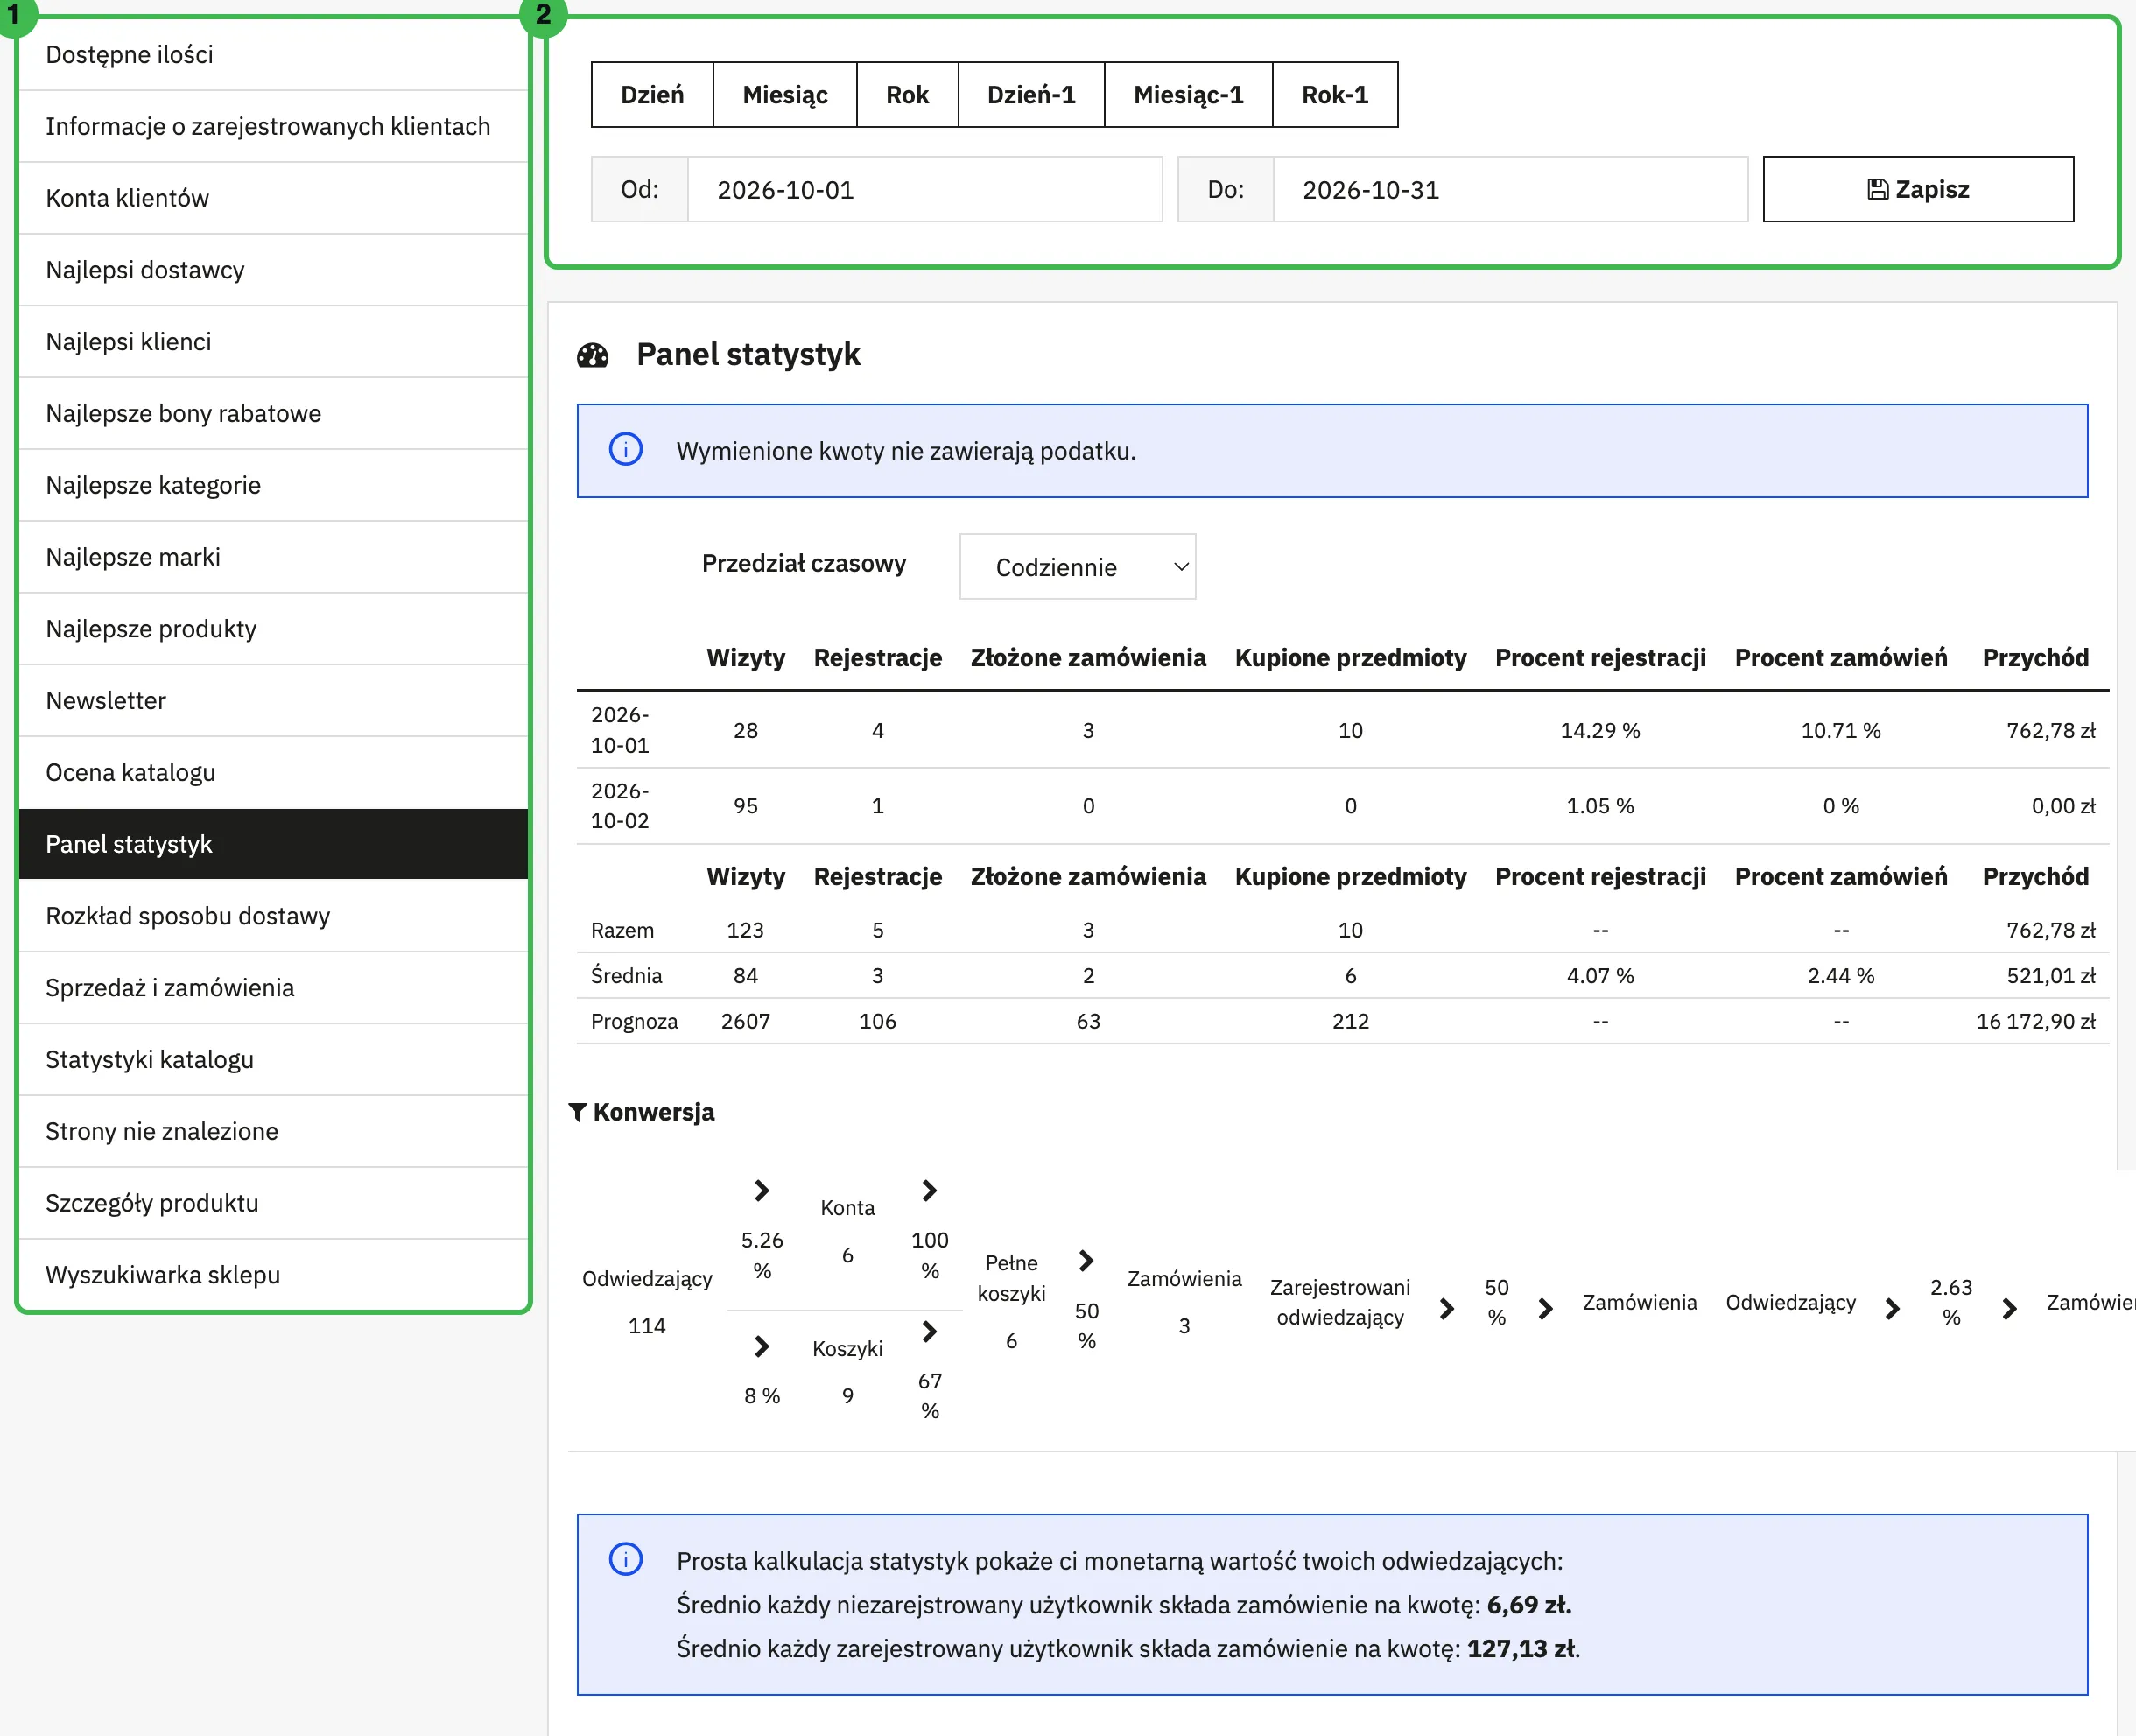2136x1736 pixels.
Task: Open Najlepsze bony rabatowe statistics
Action: pyautogui.click(x=273, y=414)
